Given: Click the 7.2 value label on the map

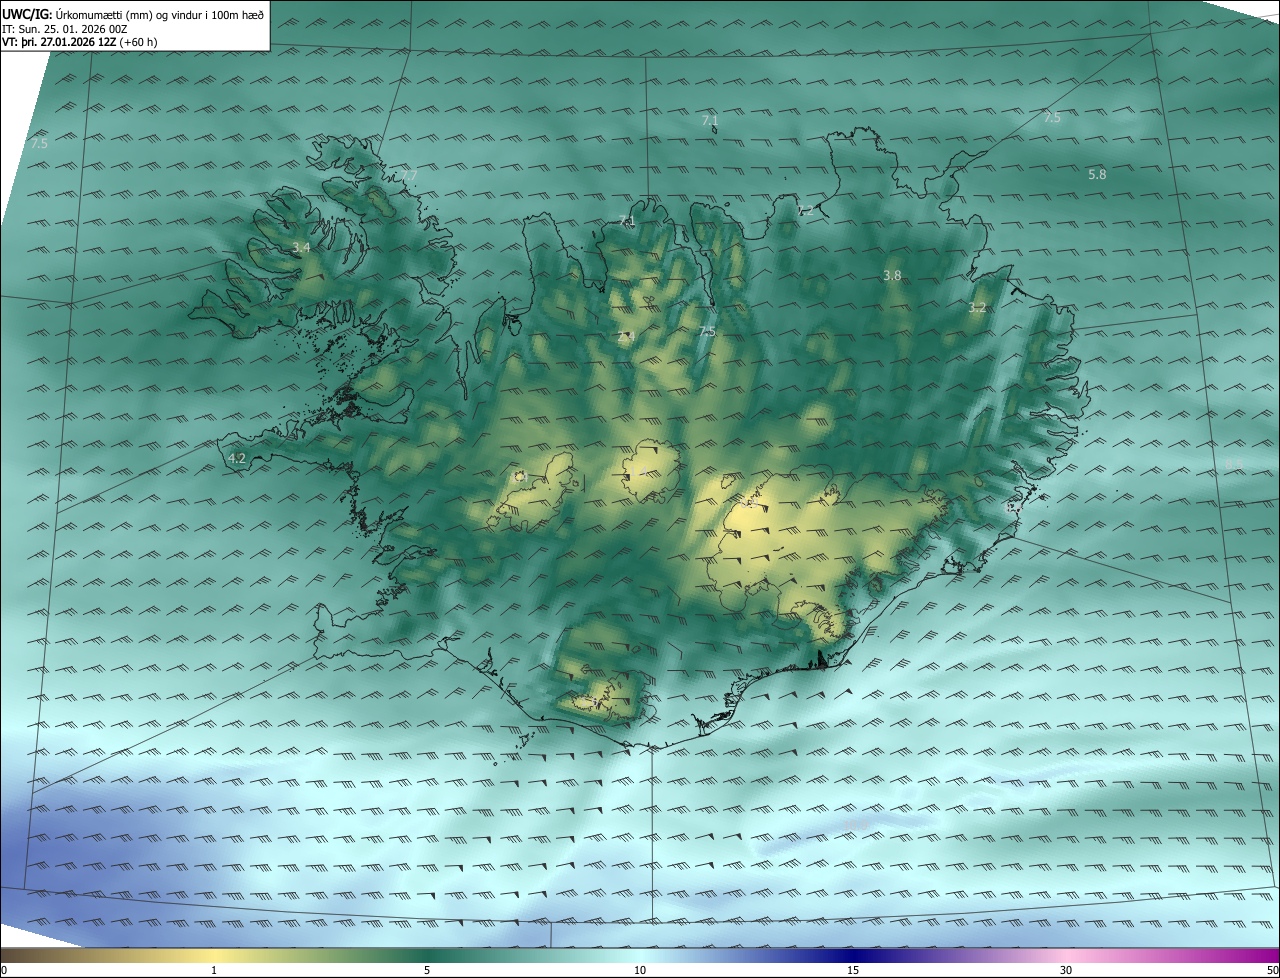Looking at the screenshot, I should coord(805,210).
